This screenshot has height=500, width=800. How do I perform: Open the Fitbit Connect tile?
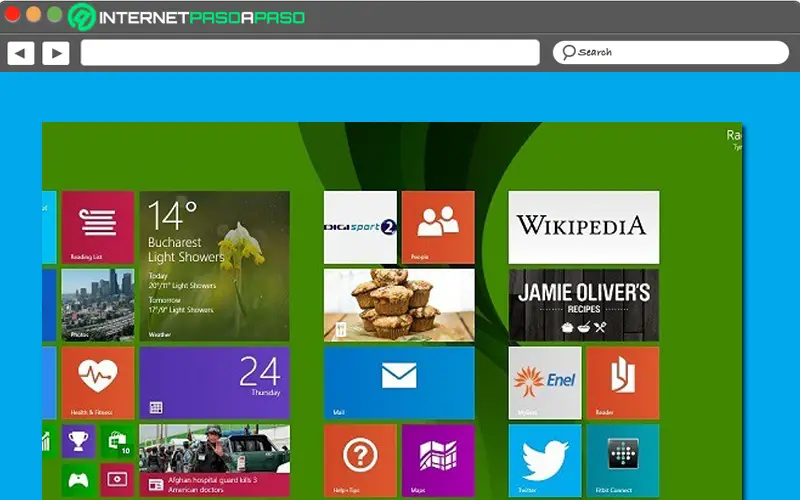[x=623, y=461]
